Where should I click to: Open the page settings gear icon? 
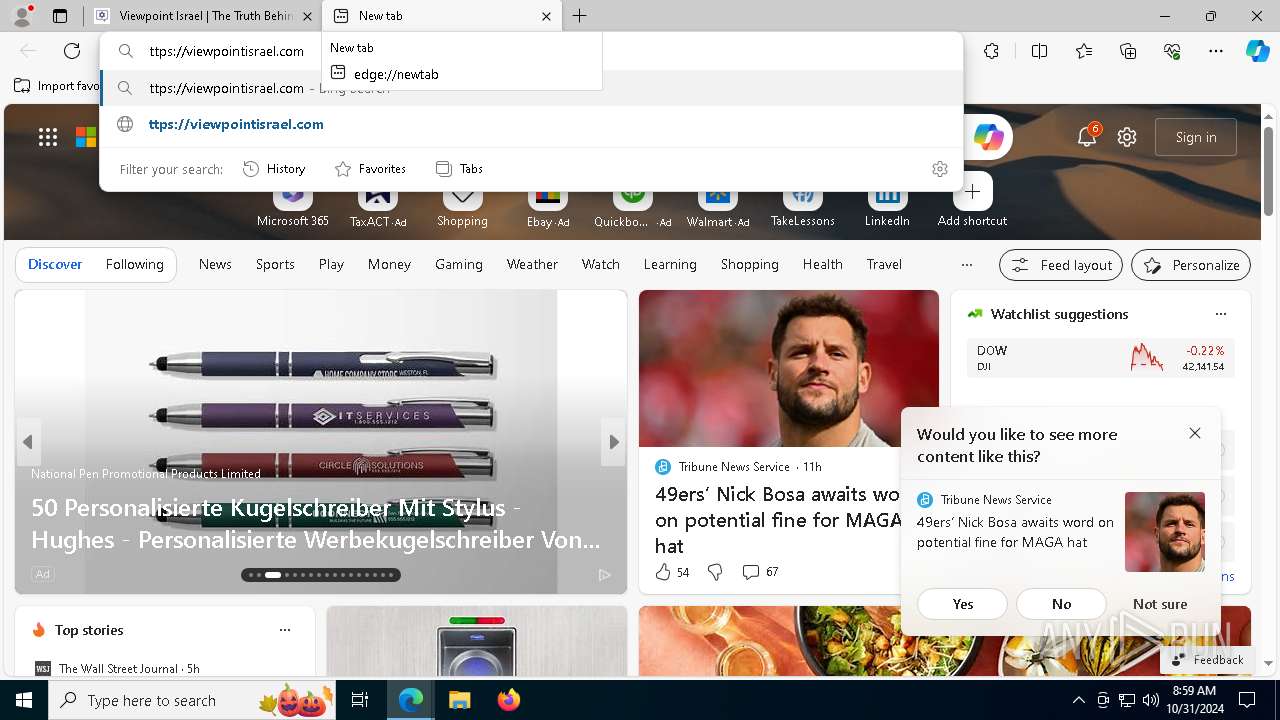(1127, 137)
